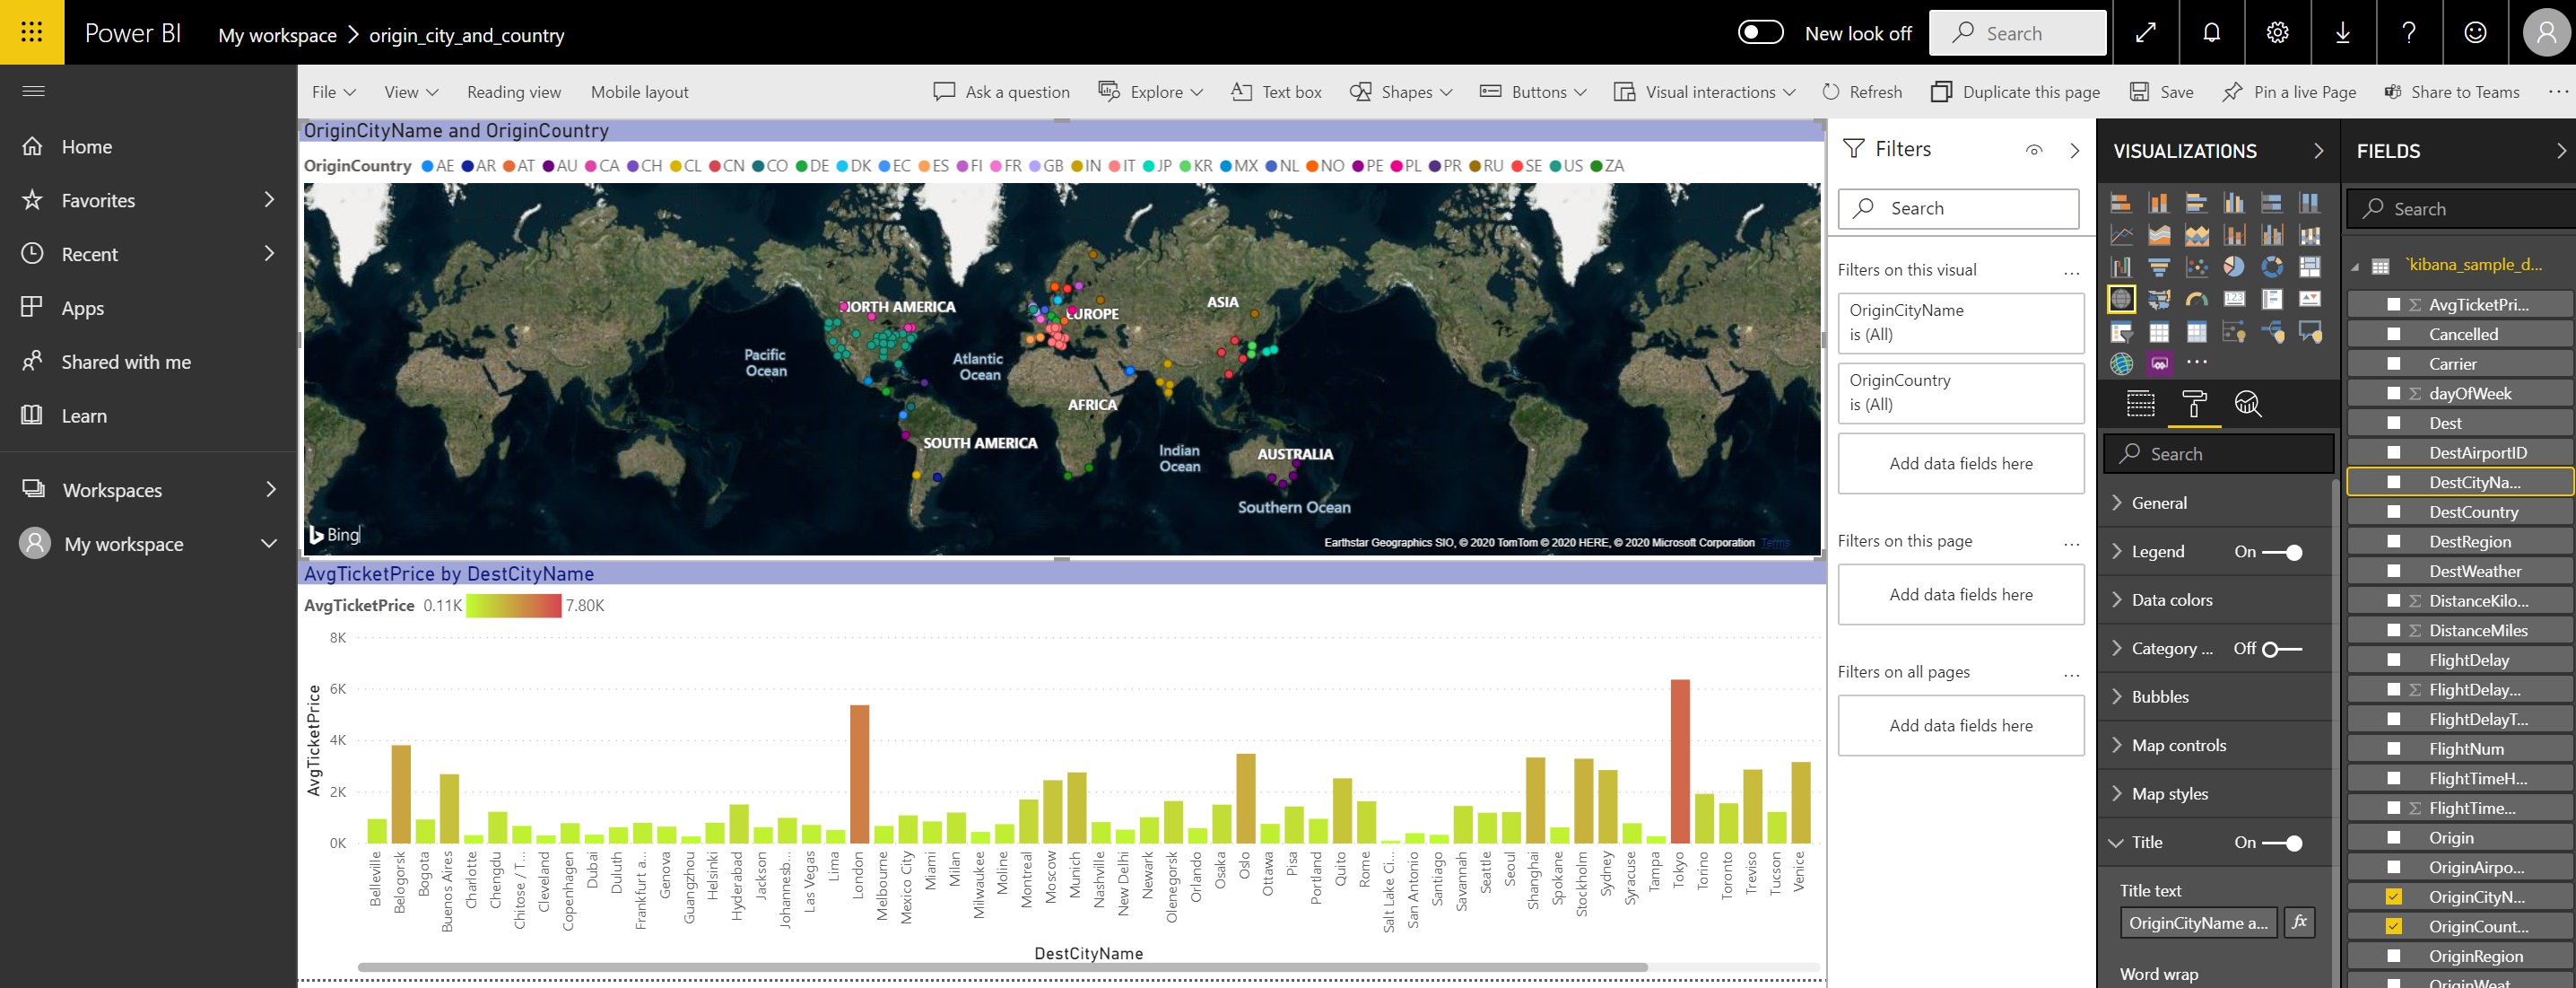Switch to Reading view
Viewport: 2576px width, 988px height.
pos(514,92)
